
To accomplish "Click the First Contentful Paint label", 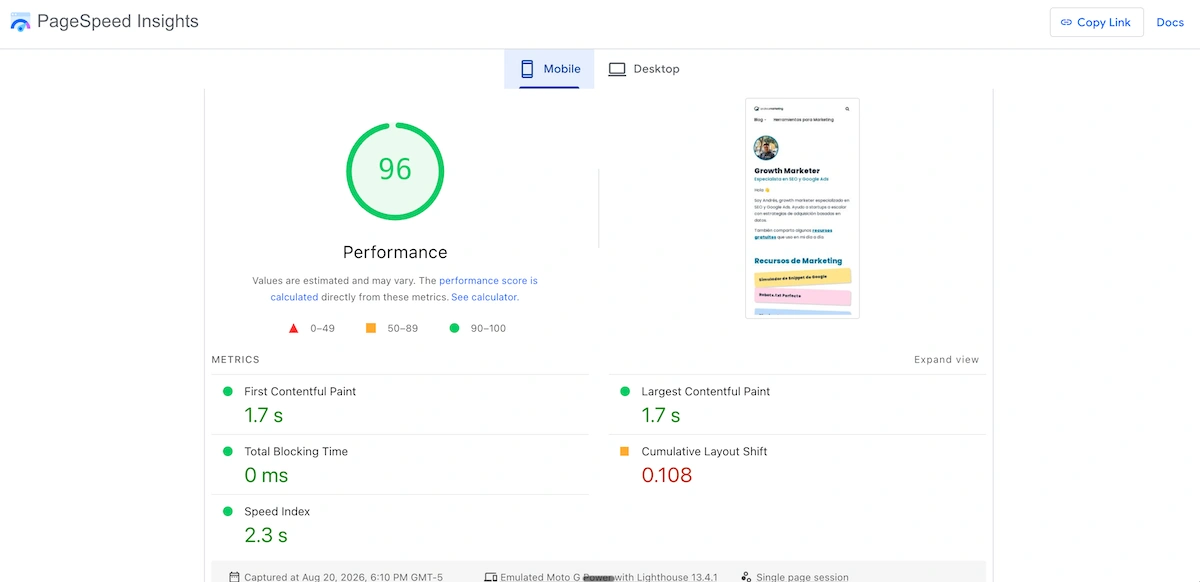I will coord(300,392).
